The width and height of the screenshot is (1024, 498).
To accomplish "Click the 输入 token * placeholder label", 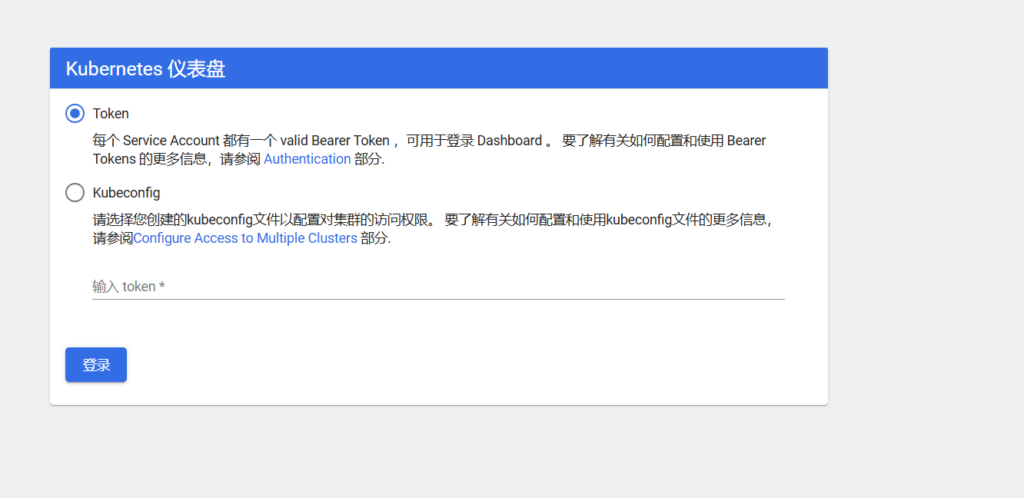I will (128, 286).
